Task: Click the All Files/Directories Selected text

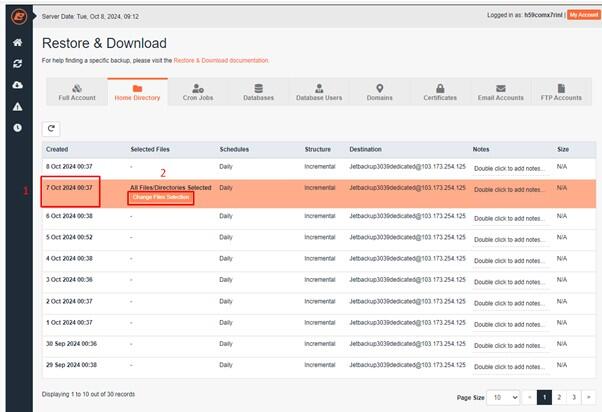Action: click(x=170, y=187)
